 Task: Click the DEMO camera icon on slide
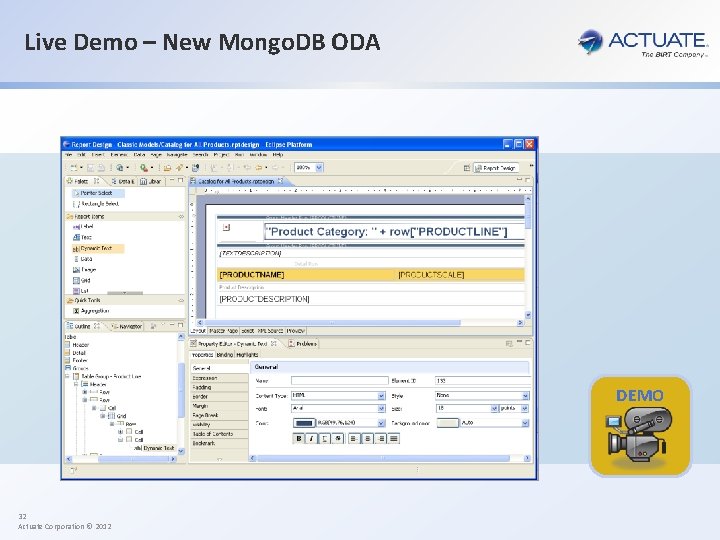[x=640, y=426]
